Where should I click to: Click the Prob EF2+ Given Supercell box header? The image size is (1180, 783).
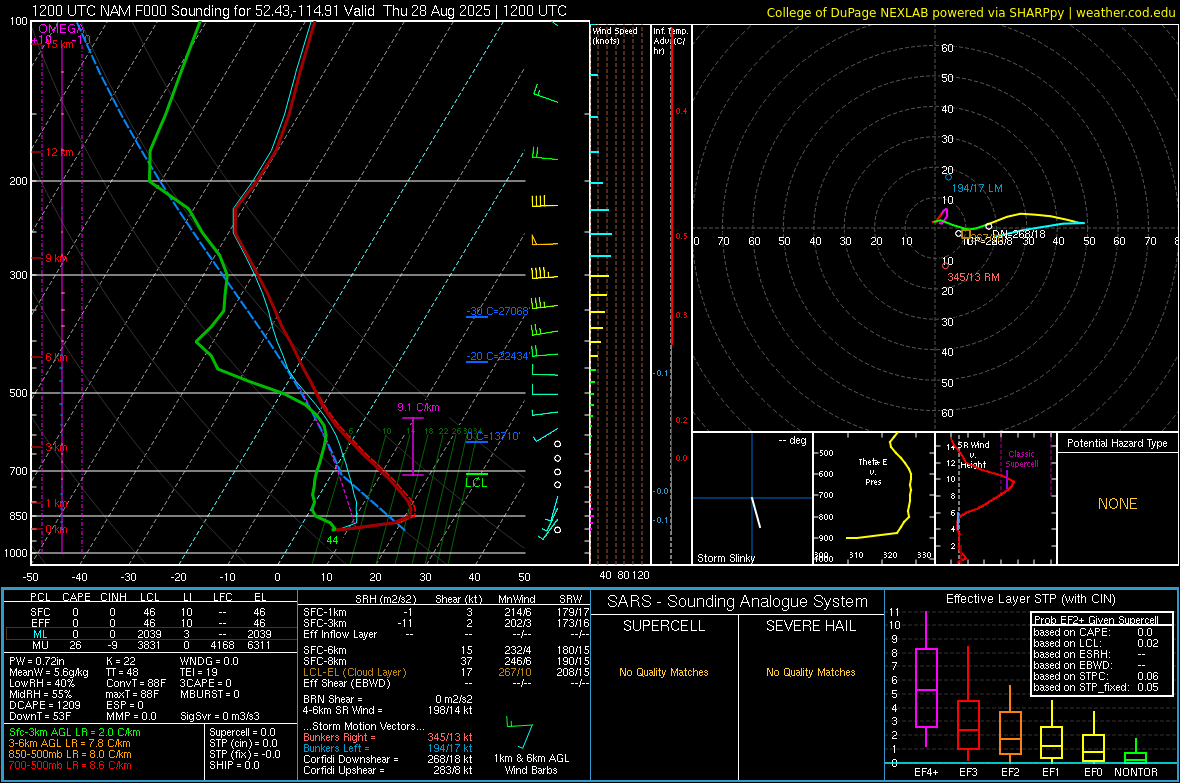pos(1096,620)
